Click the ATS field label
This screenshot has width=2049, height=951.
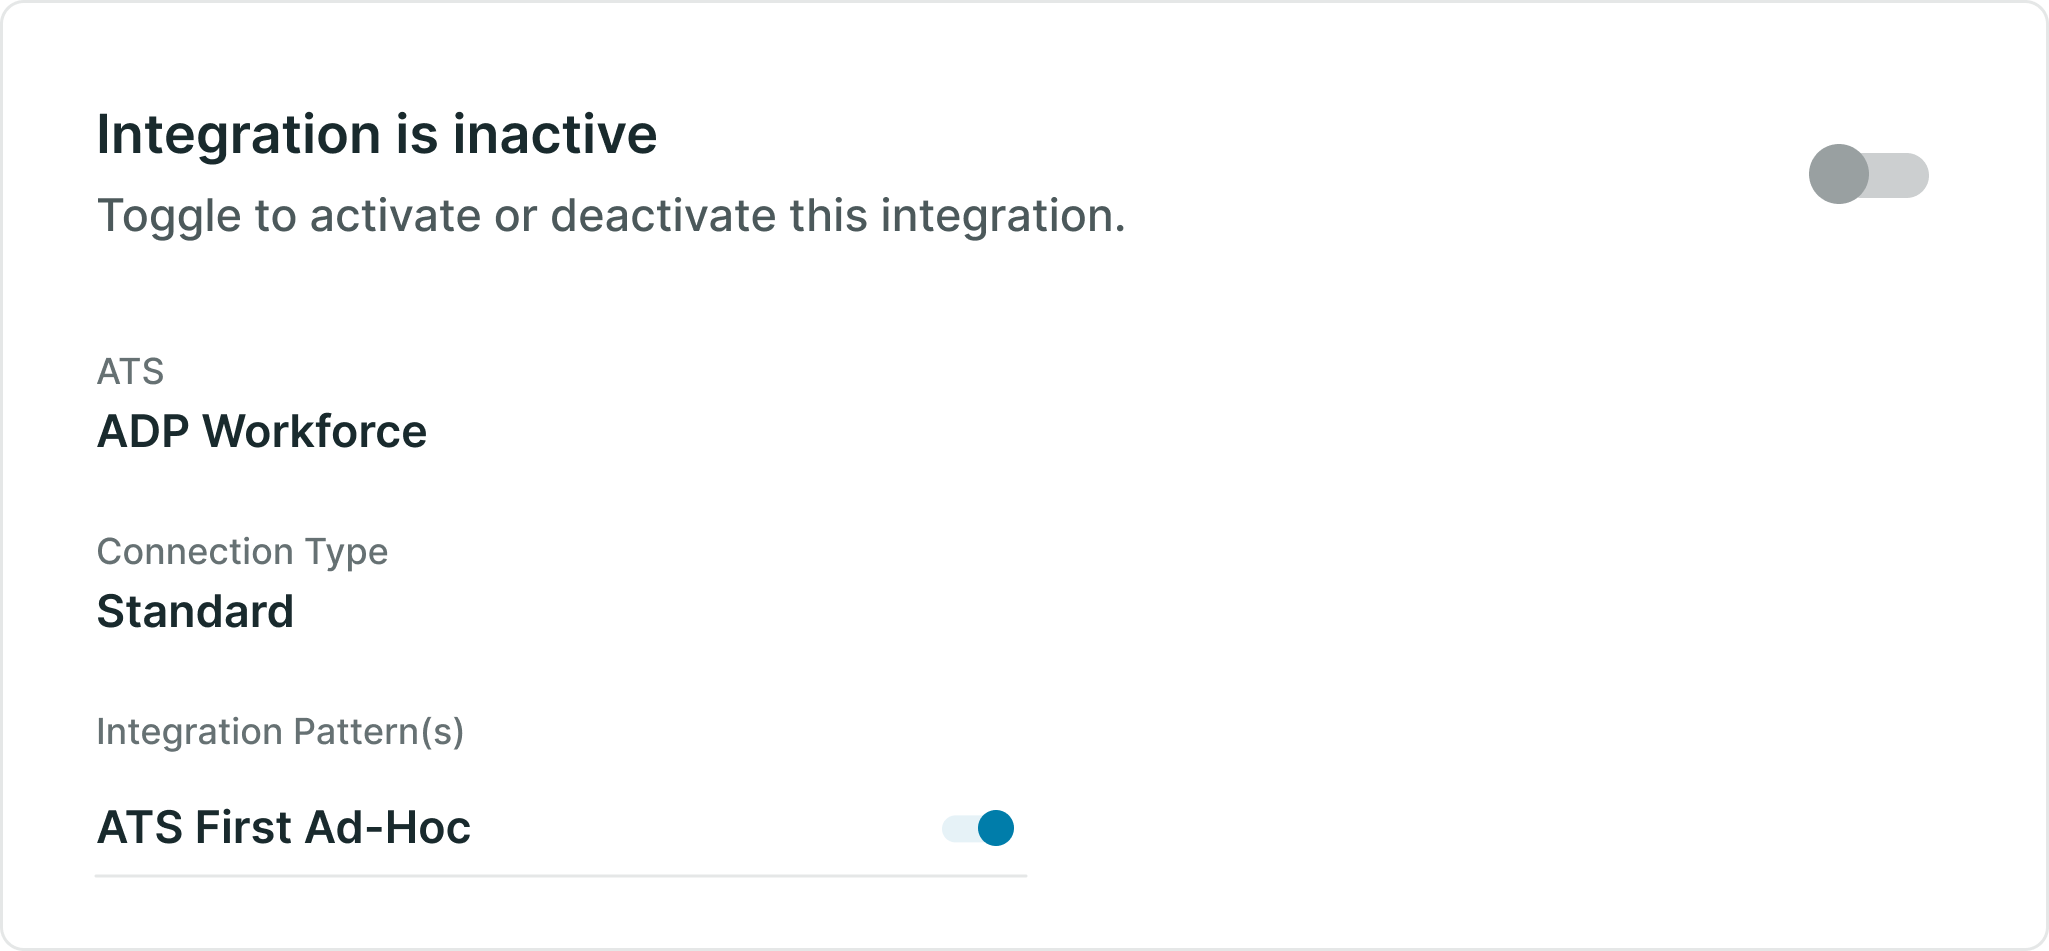(130, 372)
